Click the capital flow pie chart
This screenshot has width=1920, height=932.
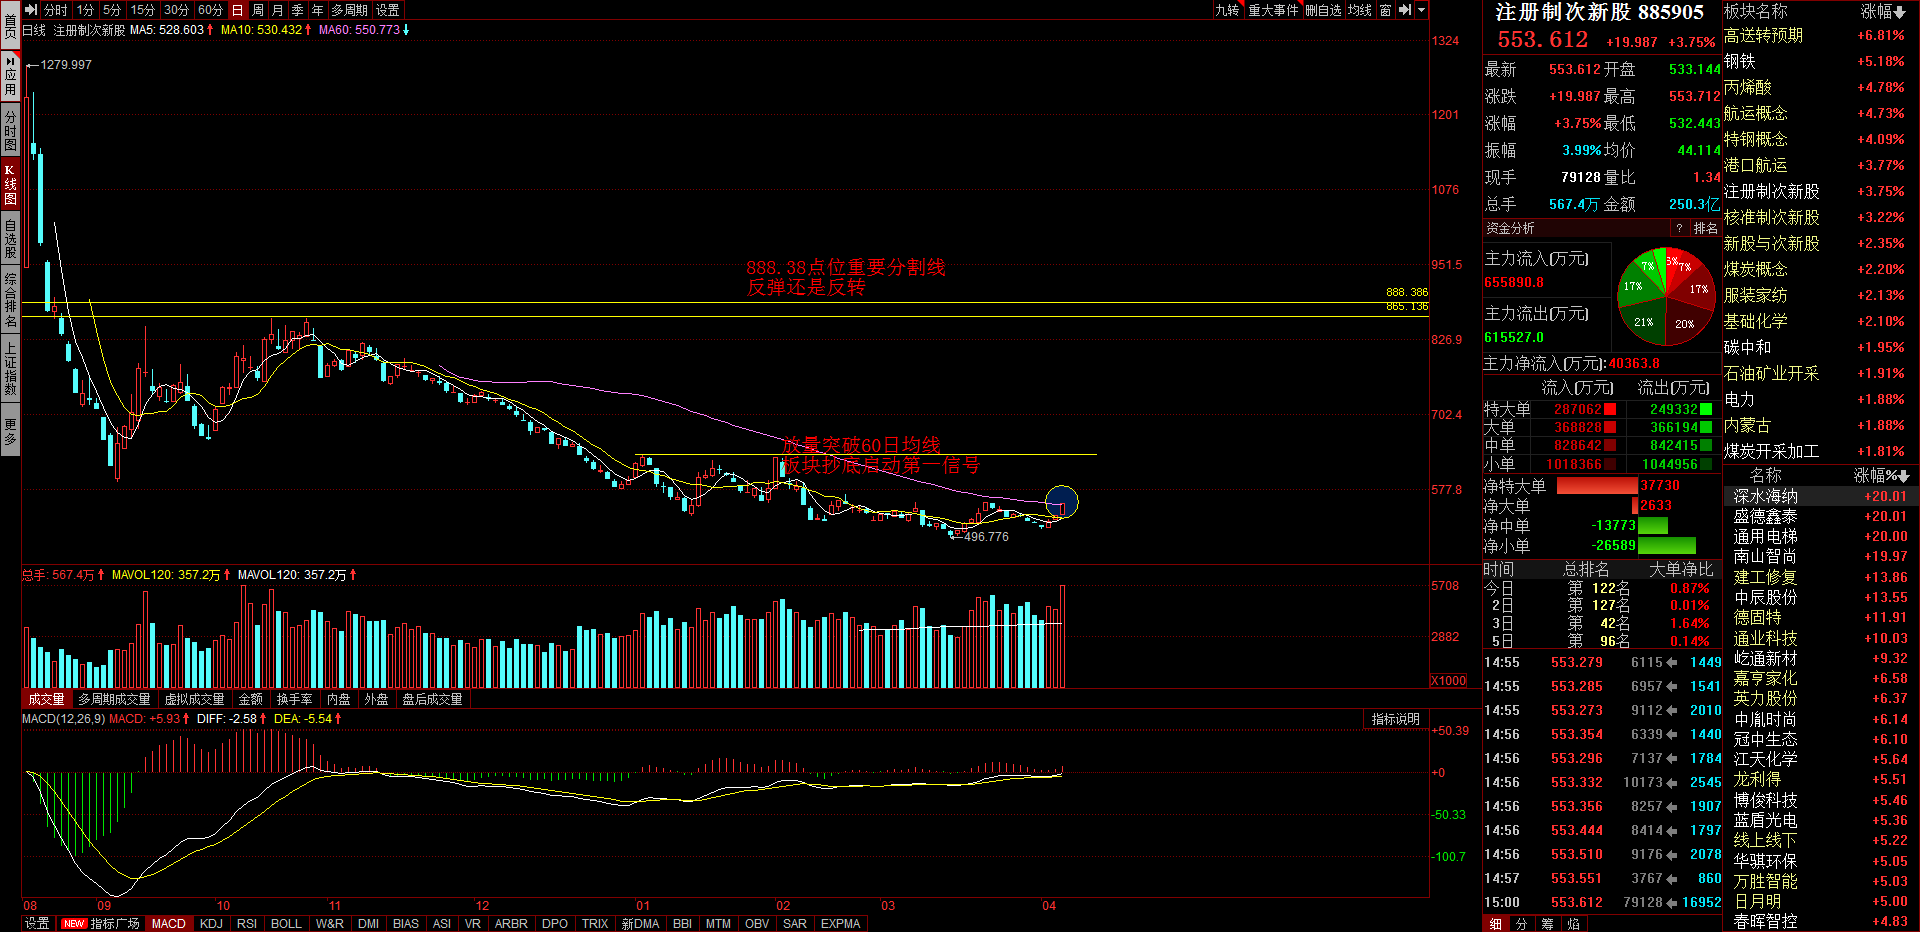pos(1666,297)
